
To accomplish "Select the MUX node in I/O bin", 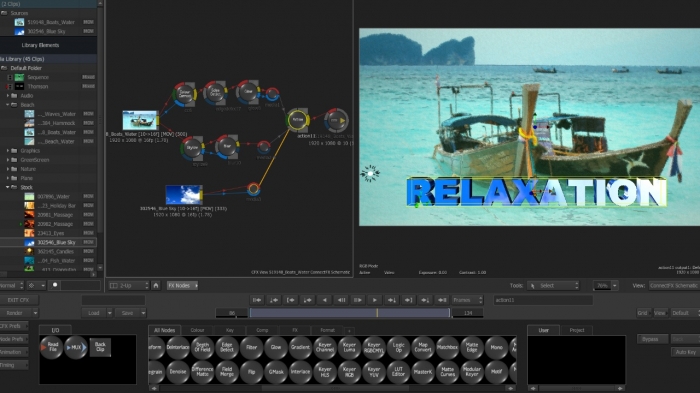I will click(x=76, y=347).
